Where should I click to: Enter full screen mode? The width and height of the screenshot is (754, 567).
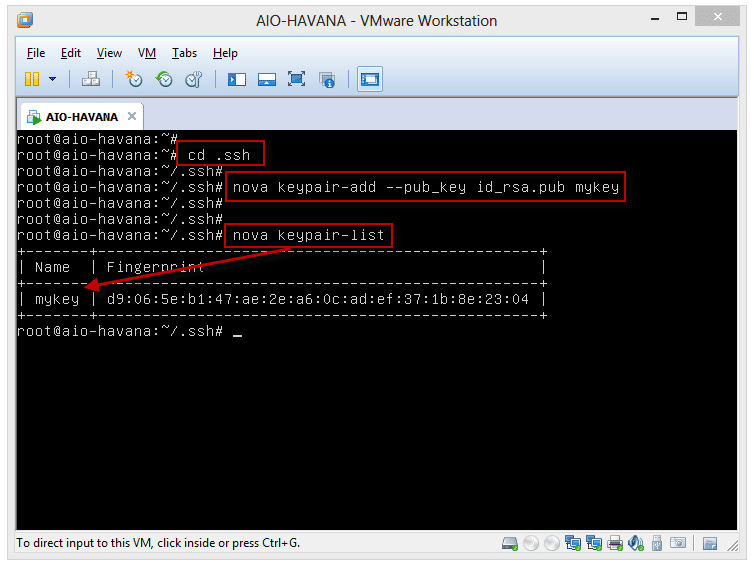[x=297, y=79]
